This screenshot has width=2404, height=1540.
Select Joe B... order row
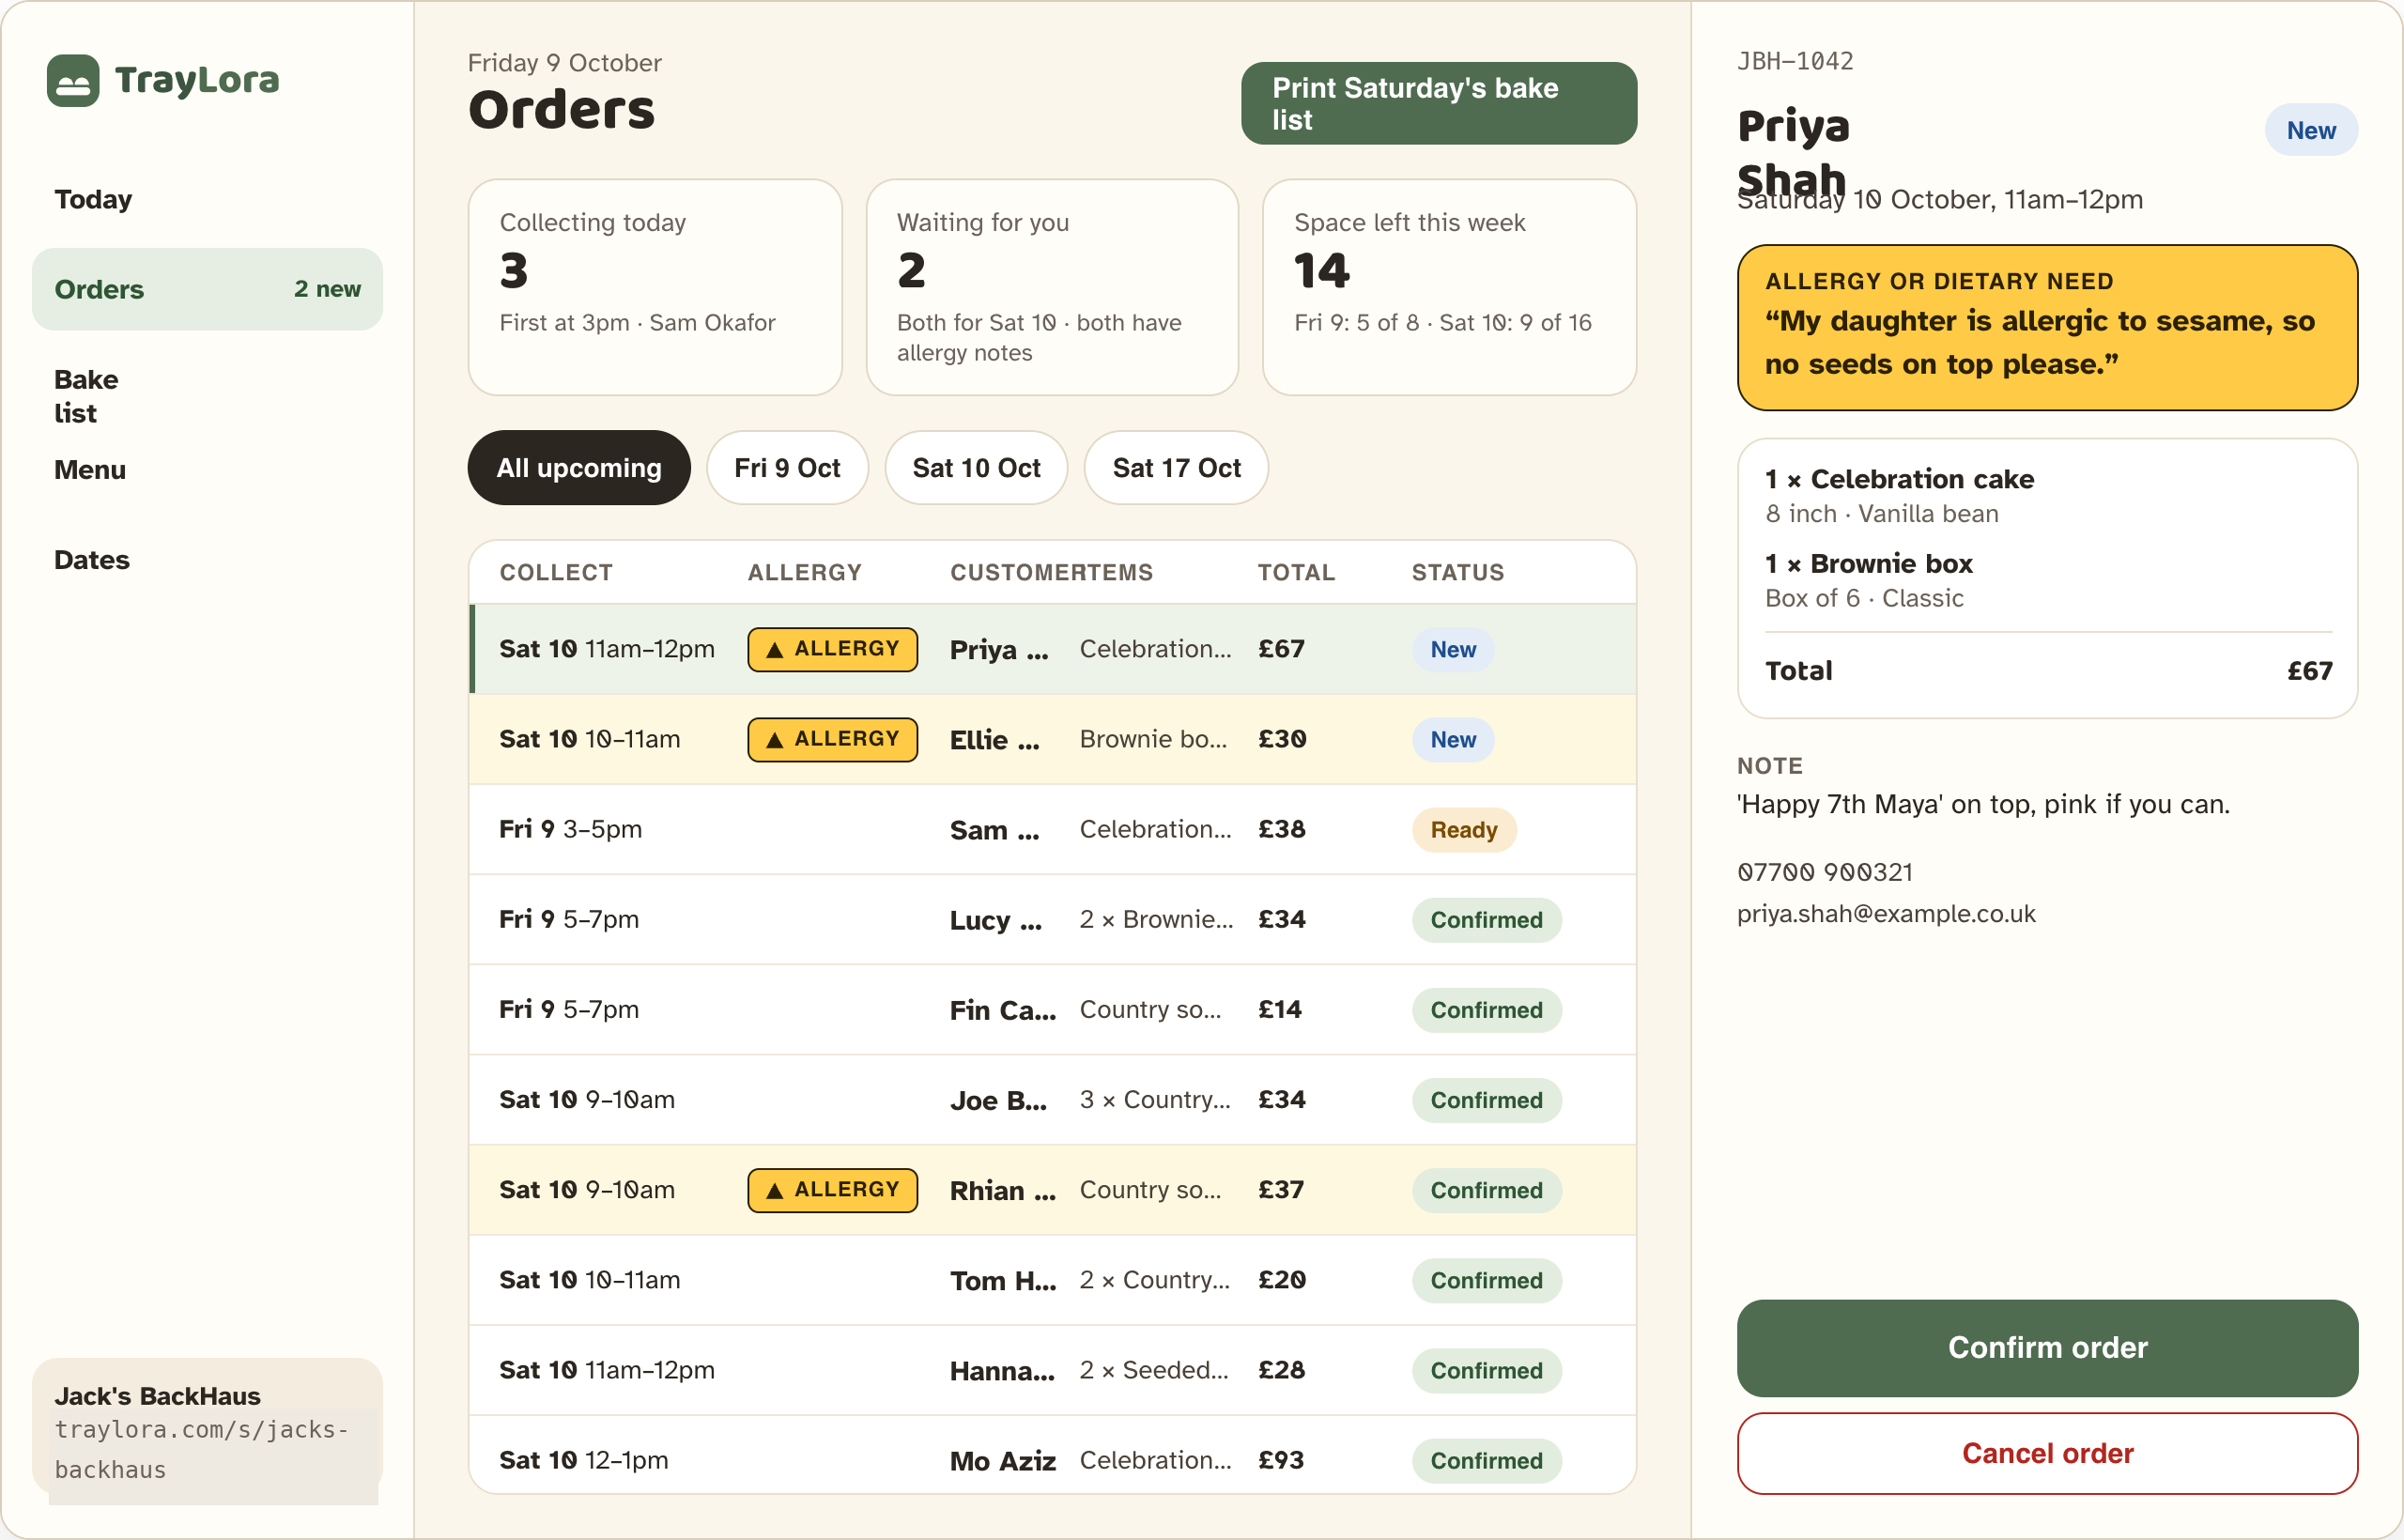(1052, 1099)
